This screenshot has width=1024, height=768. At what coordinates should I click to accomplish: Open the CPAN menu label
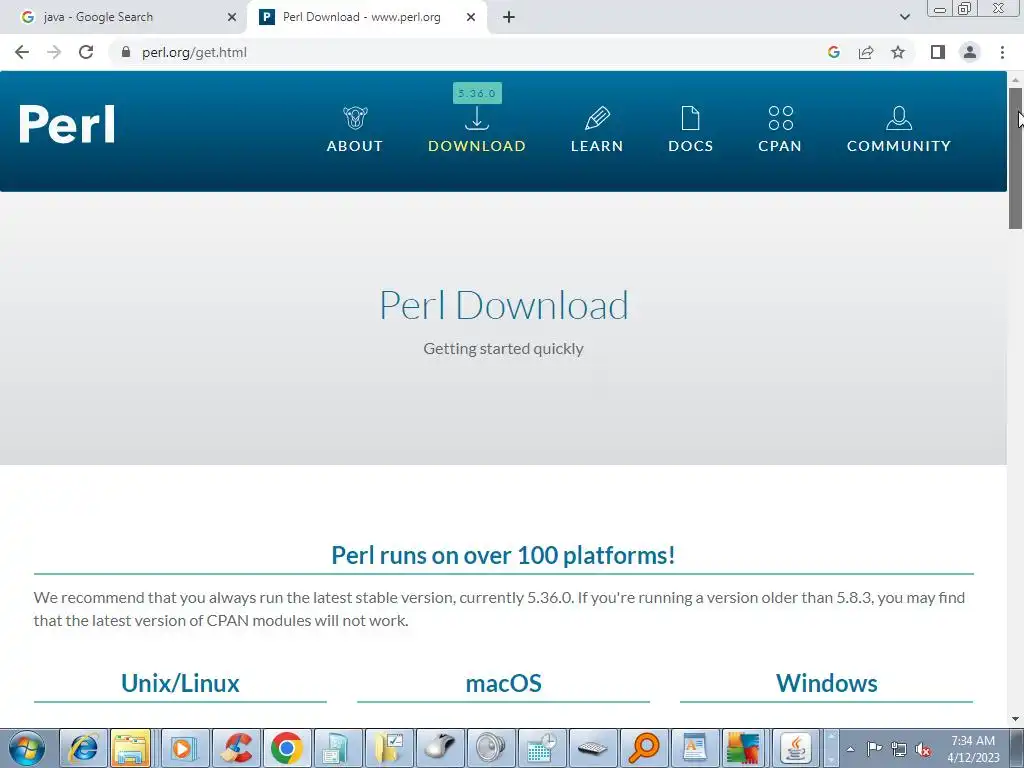point(780,146)
